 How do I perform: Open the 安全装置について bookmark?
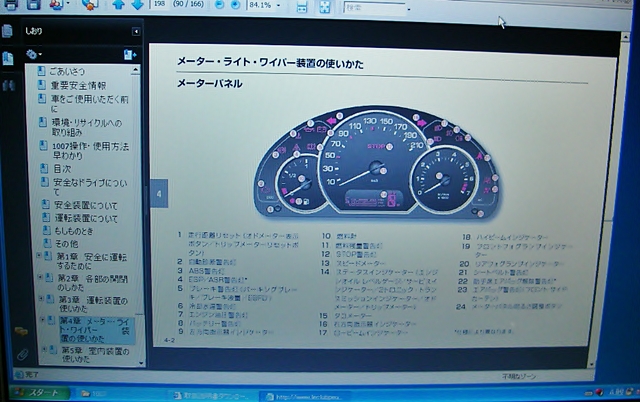pos(86,205)
